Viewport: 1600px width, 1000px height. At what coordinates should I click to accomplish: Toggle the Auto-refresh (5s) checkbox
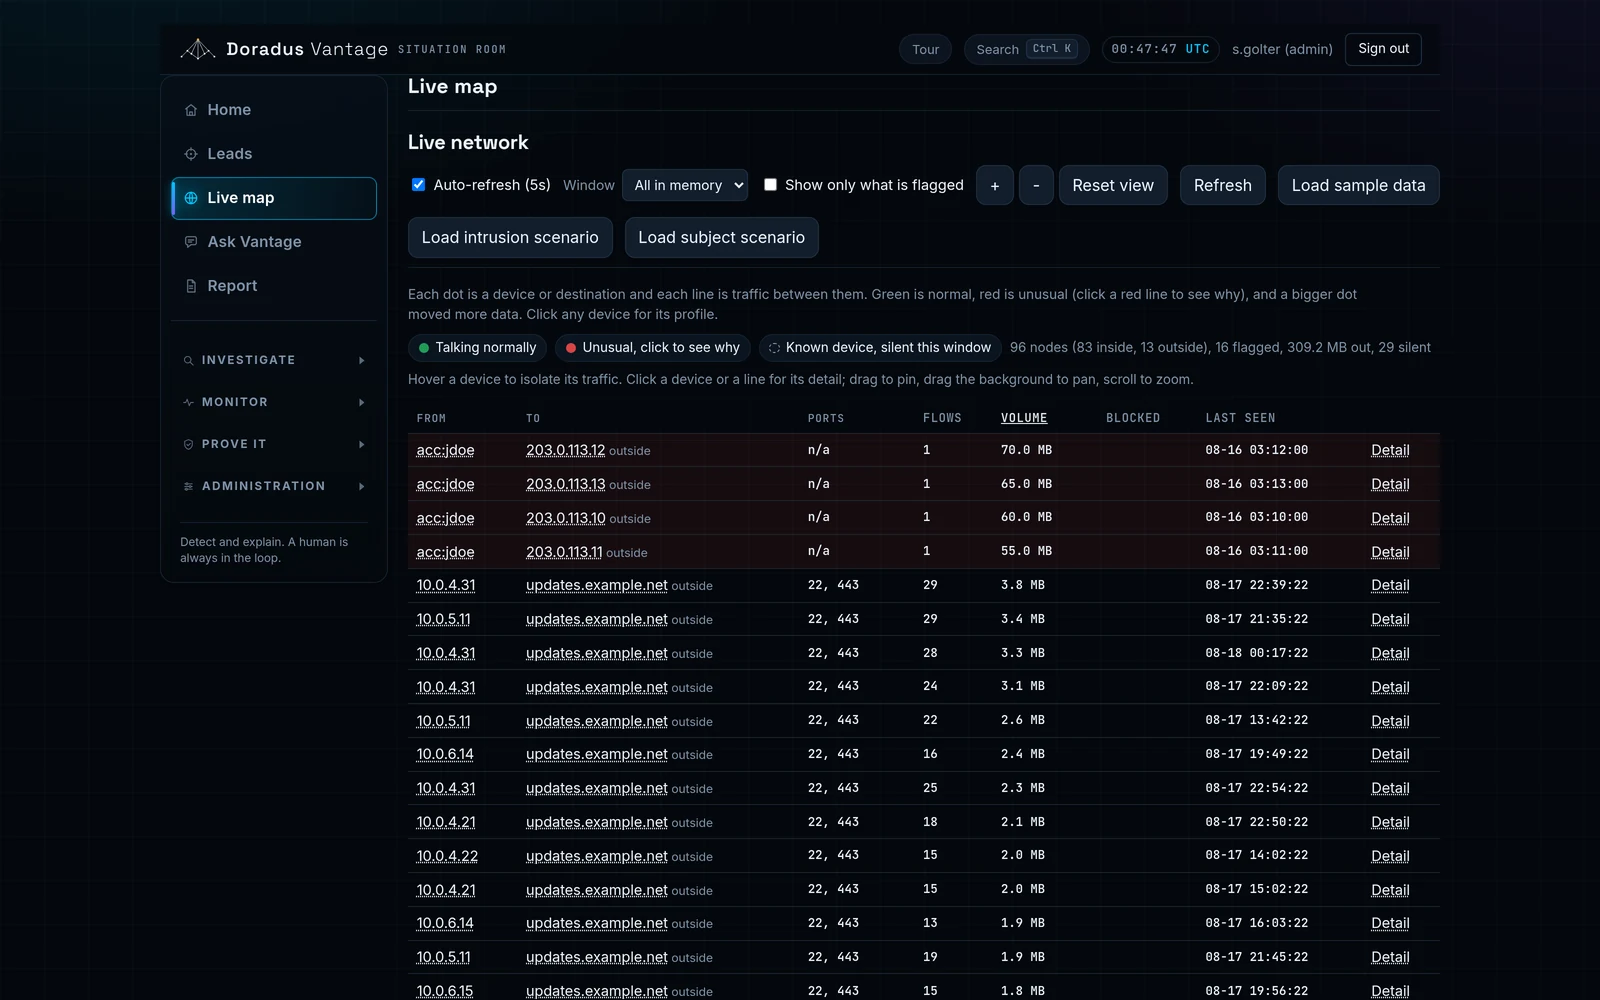(419, 185)
